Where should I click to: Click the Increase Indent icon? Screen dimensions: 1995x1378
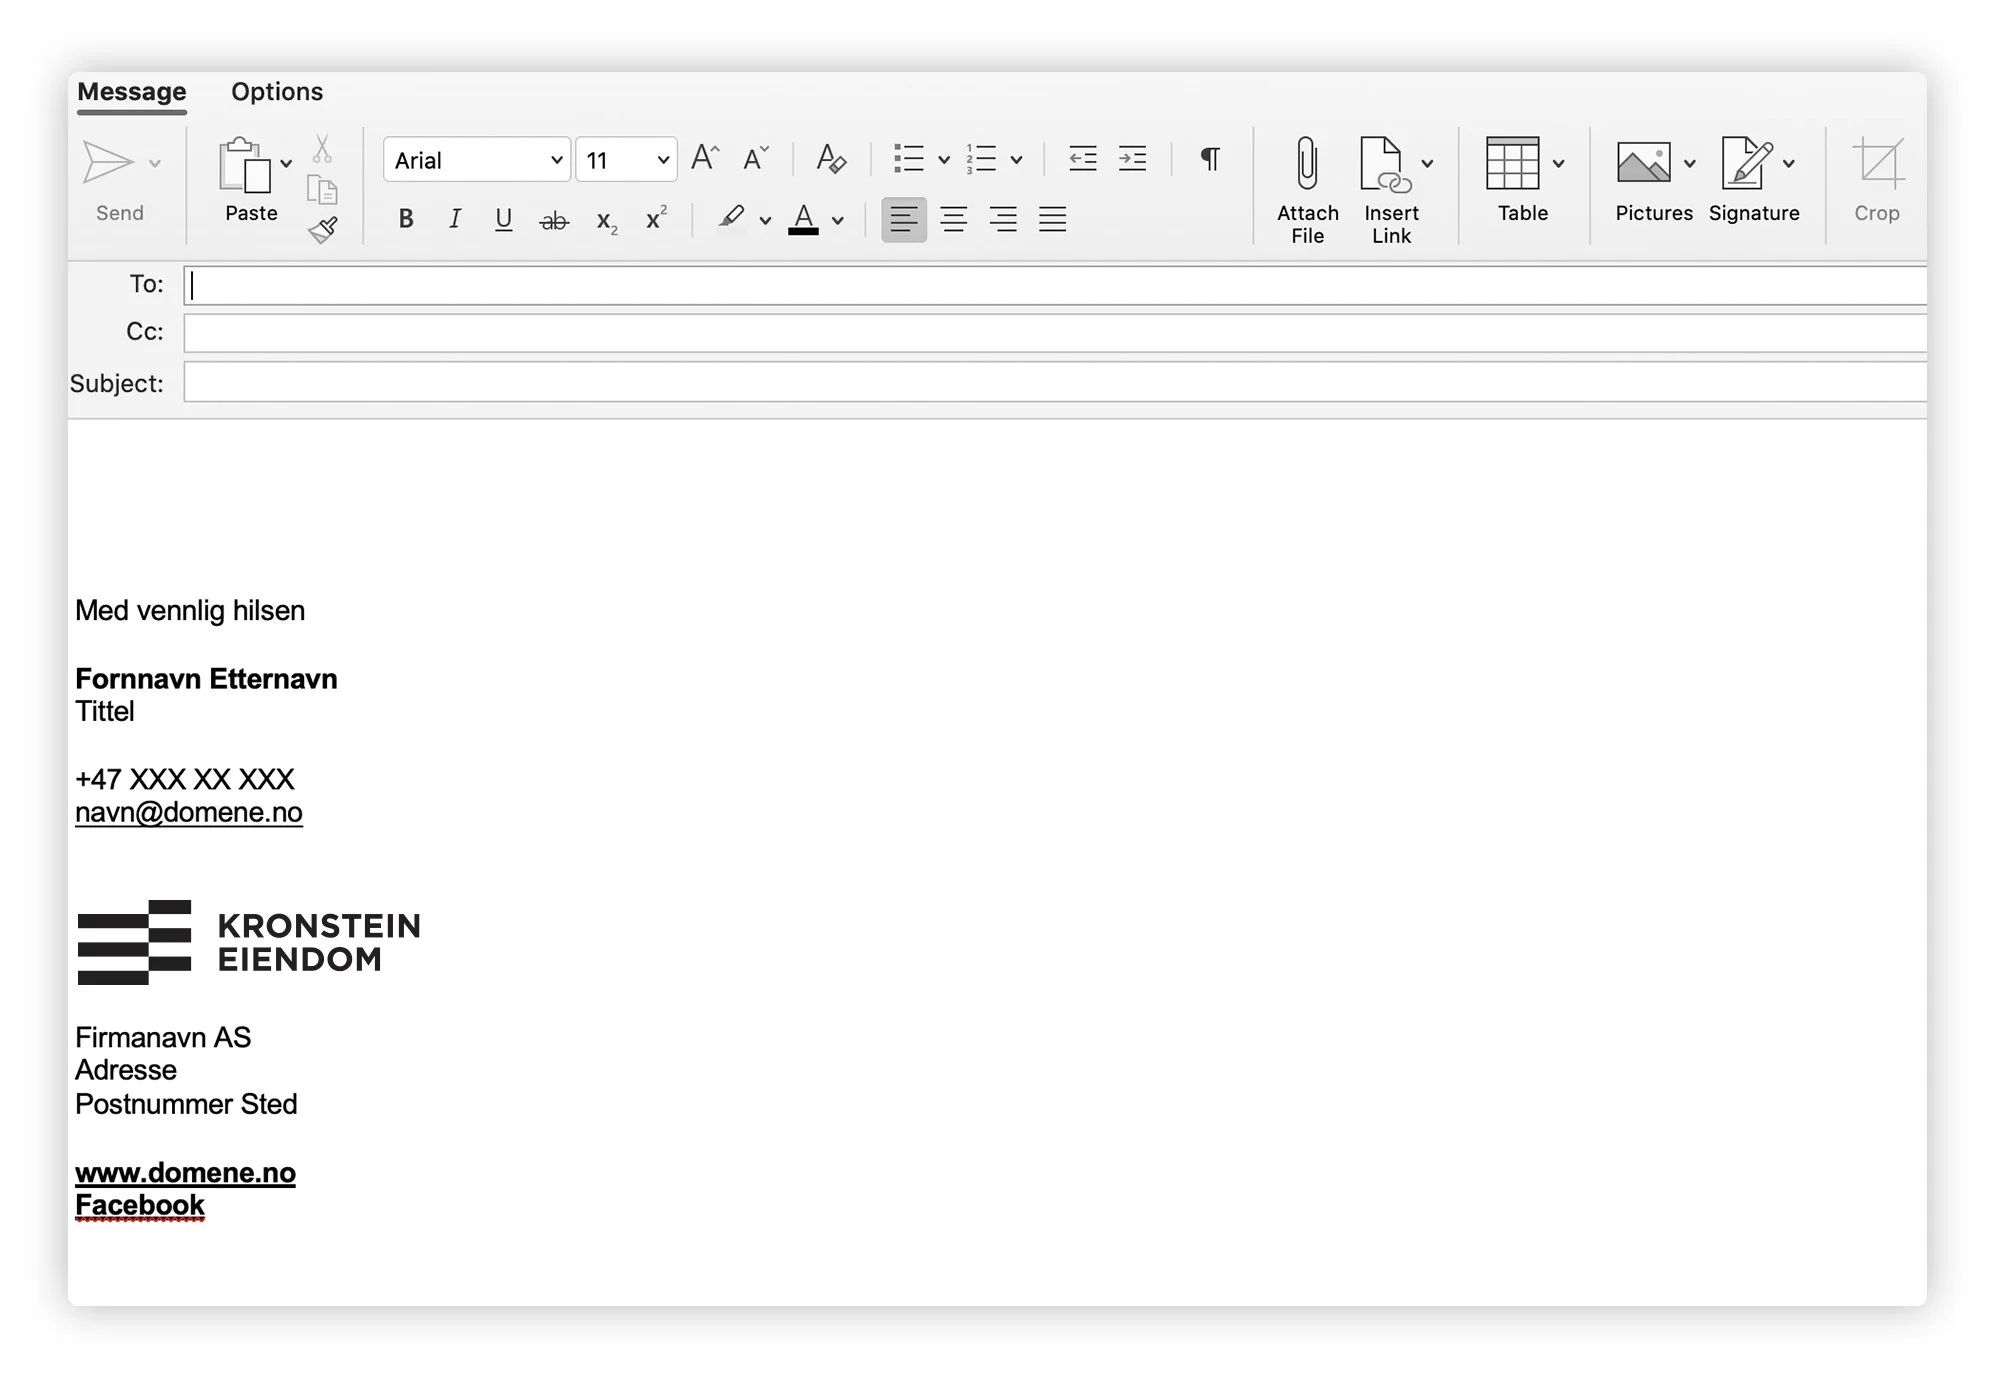point(1132,158)
